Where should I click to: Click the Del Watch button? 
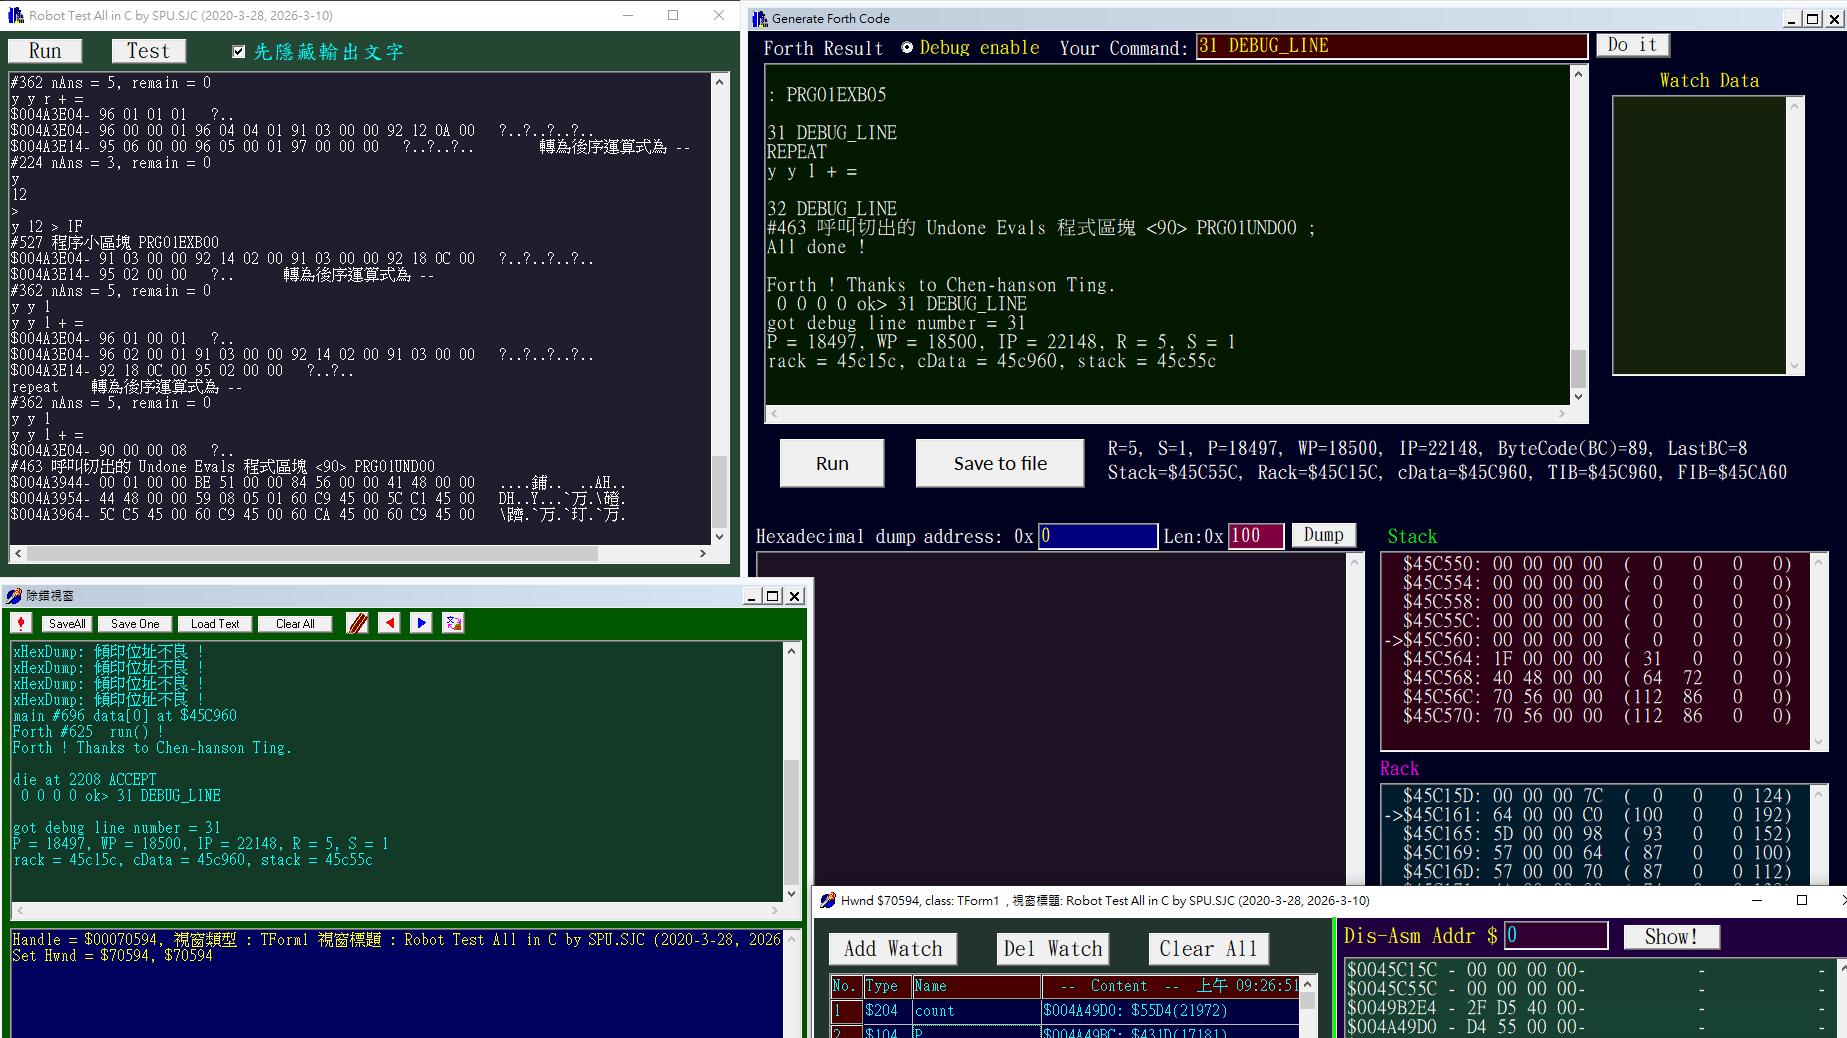tap(1053, 949)
